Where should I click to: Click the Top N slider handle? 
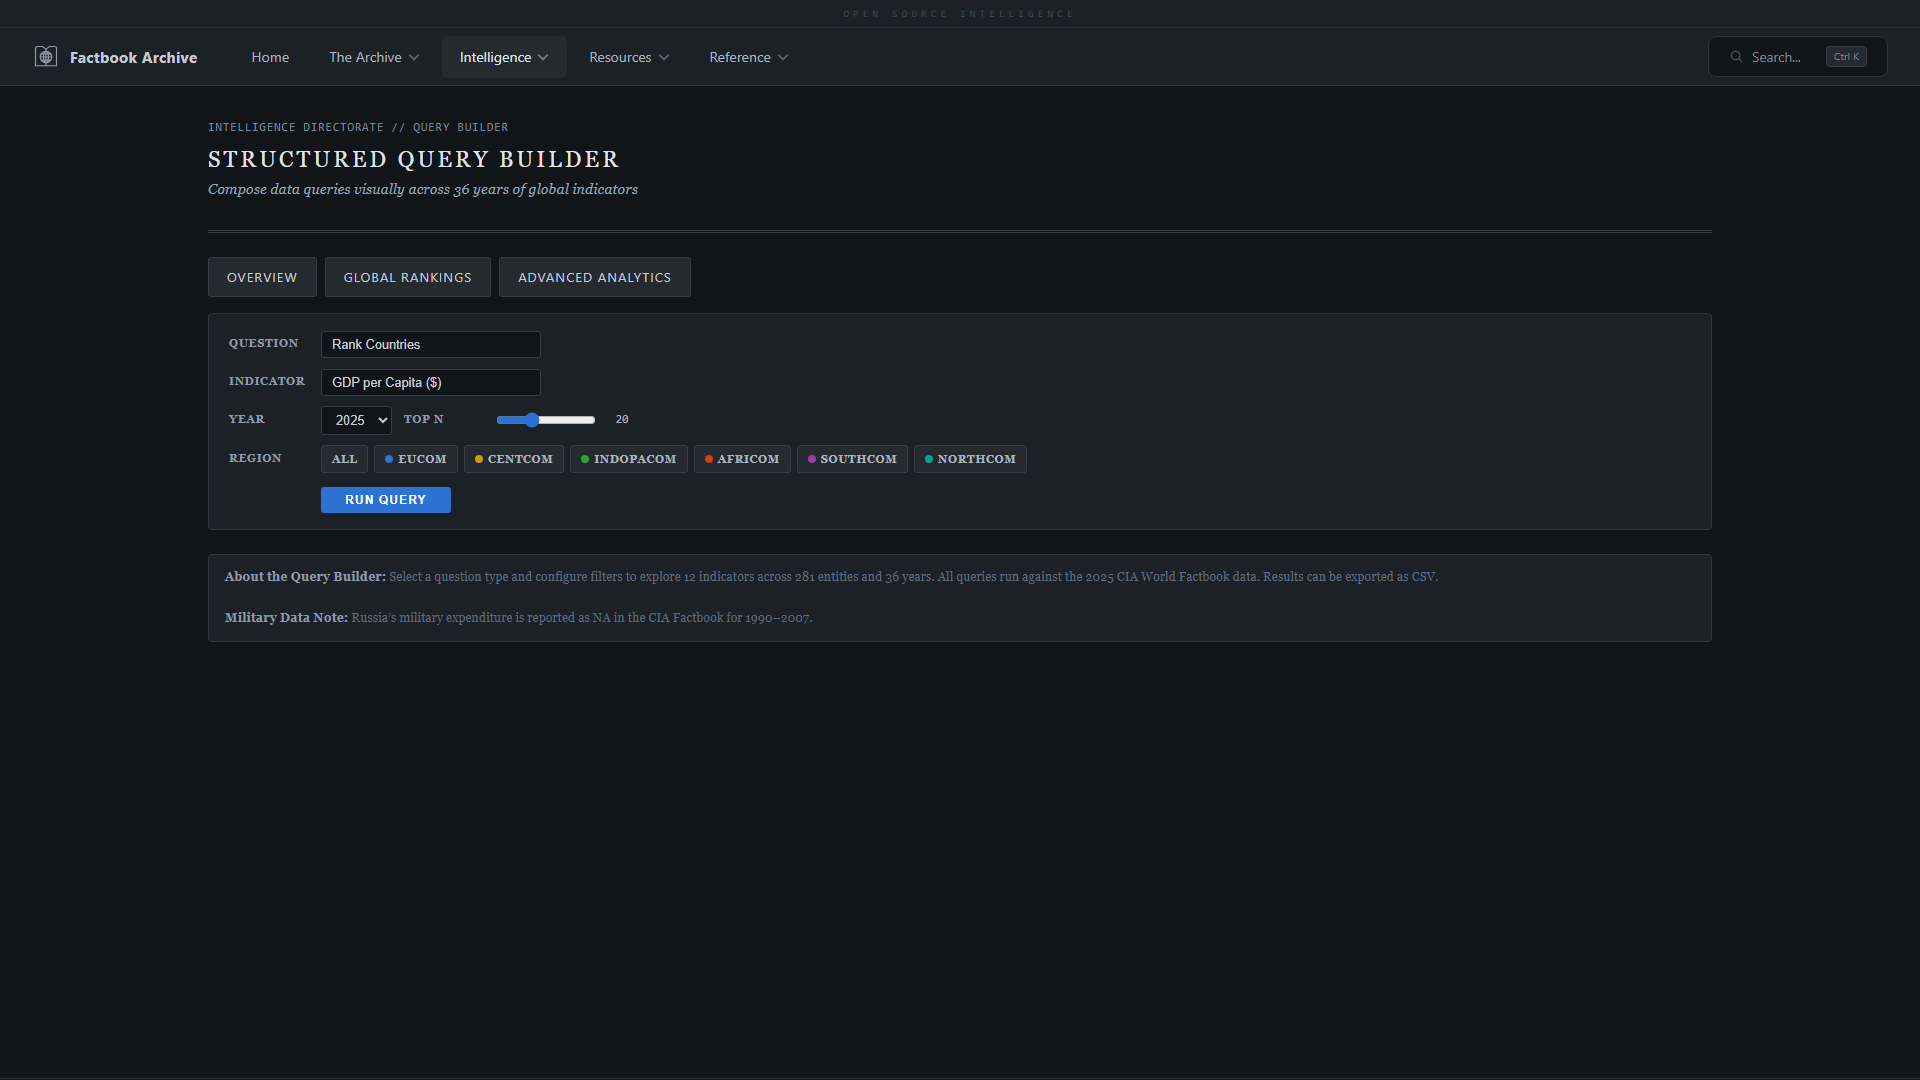[532, 420]
